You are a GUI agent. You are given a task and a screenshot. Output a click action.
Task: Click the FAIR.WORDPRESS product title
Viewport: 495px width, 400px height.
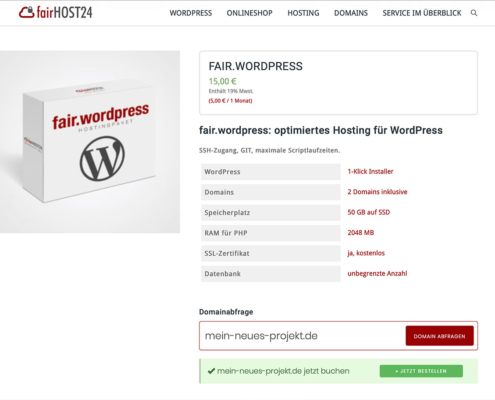tap(255, 66)
